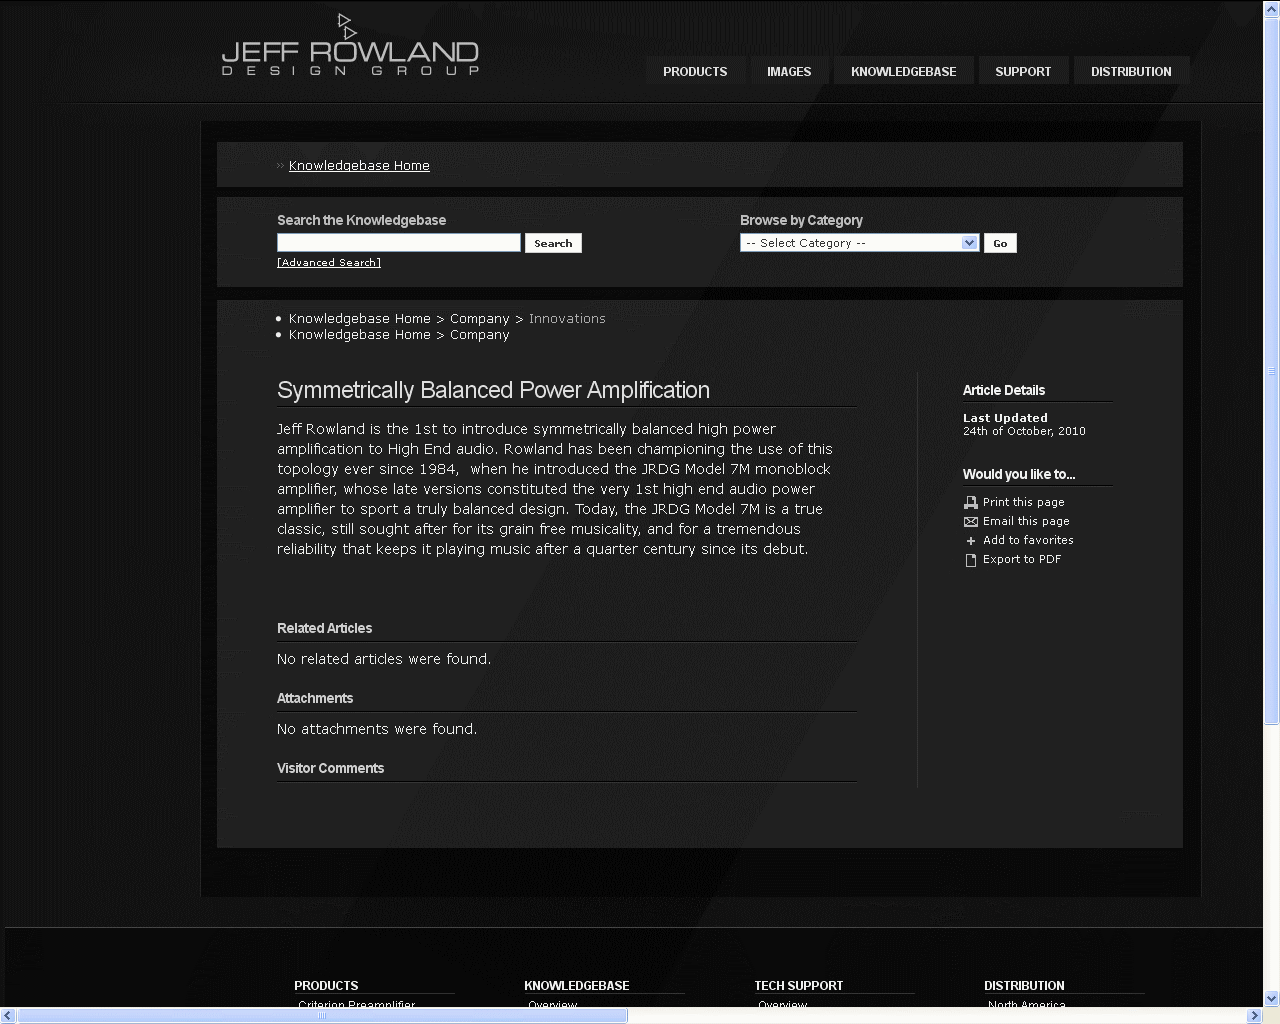Open the KNOWLEDGEBASE menu
This screenshot has width=1280, height=1024.
click(x=903, y=71)
